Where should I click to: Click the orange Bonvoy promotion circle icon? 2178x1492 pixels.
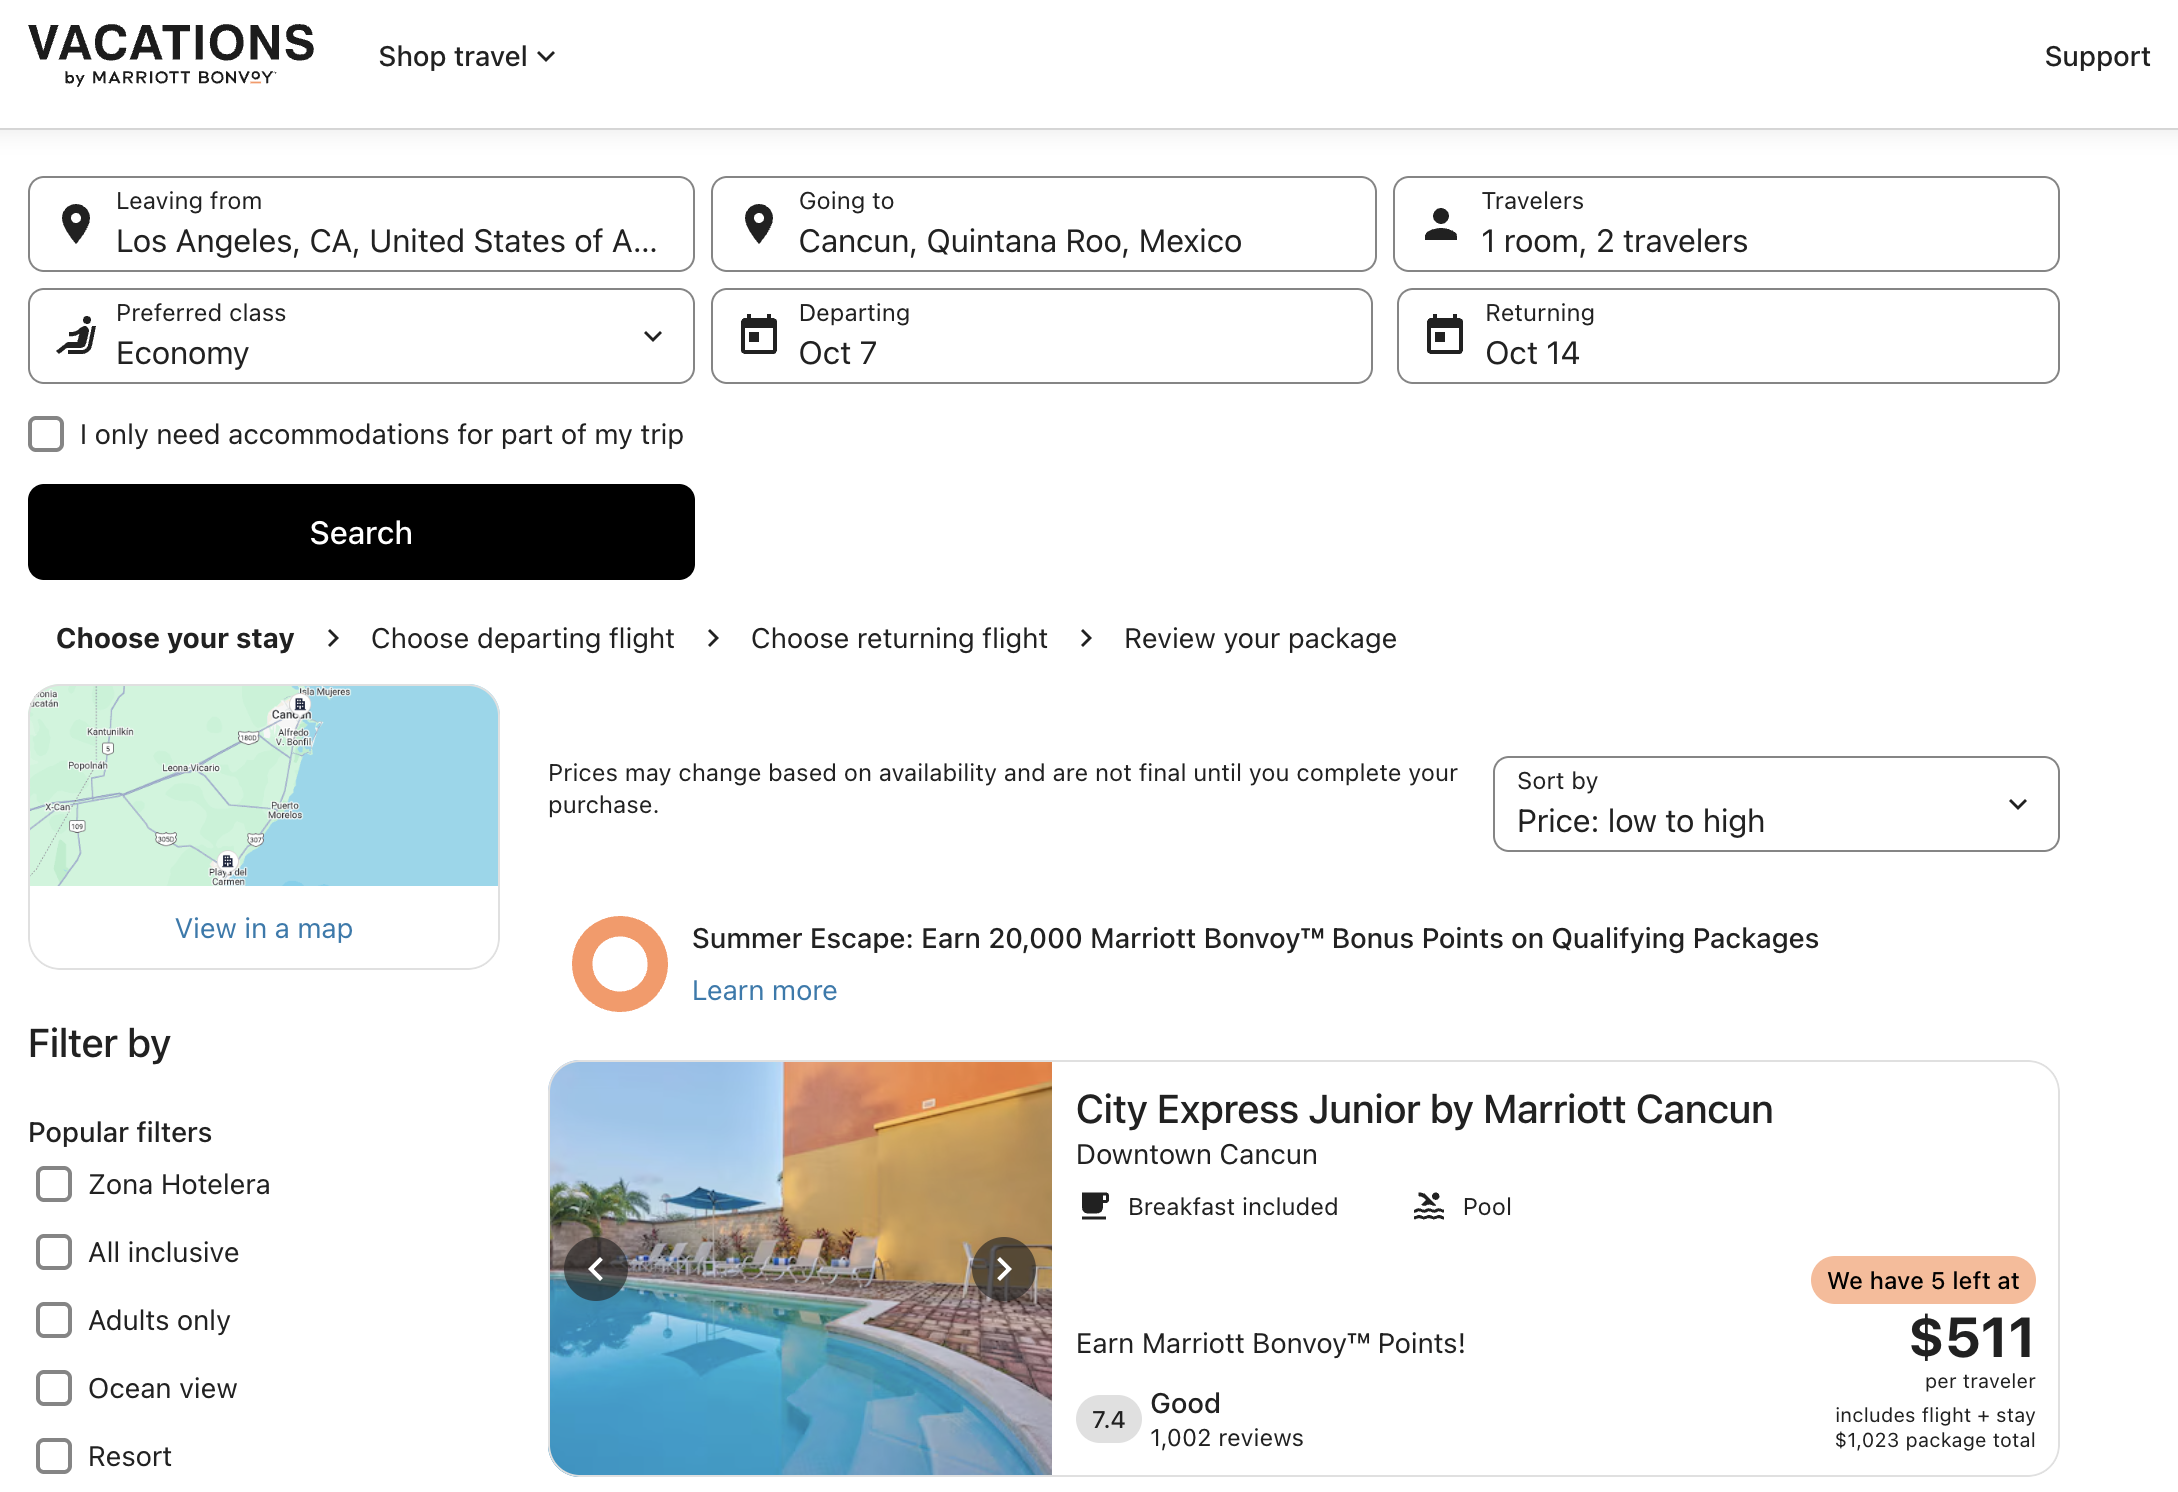point(620,964)
